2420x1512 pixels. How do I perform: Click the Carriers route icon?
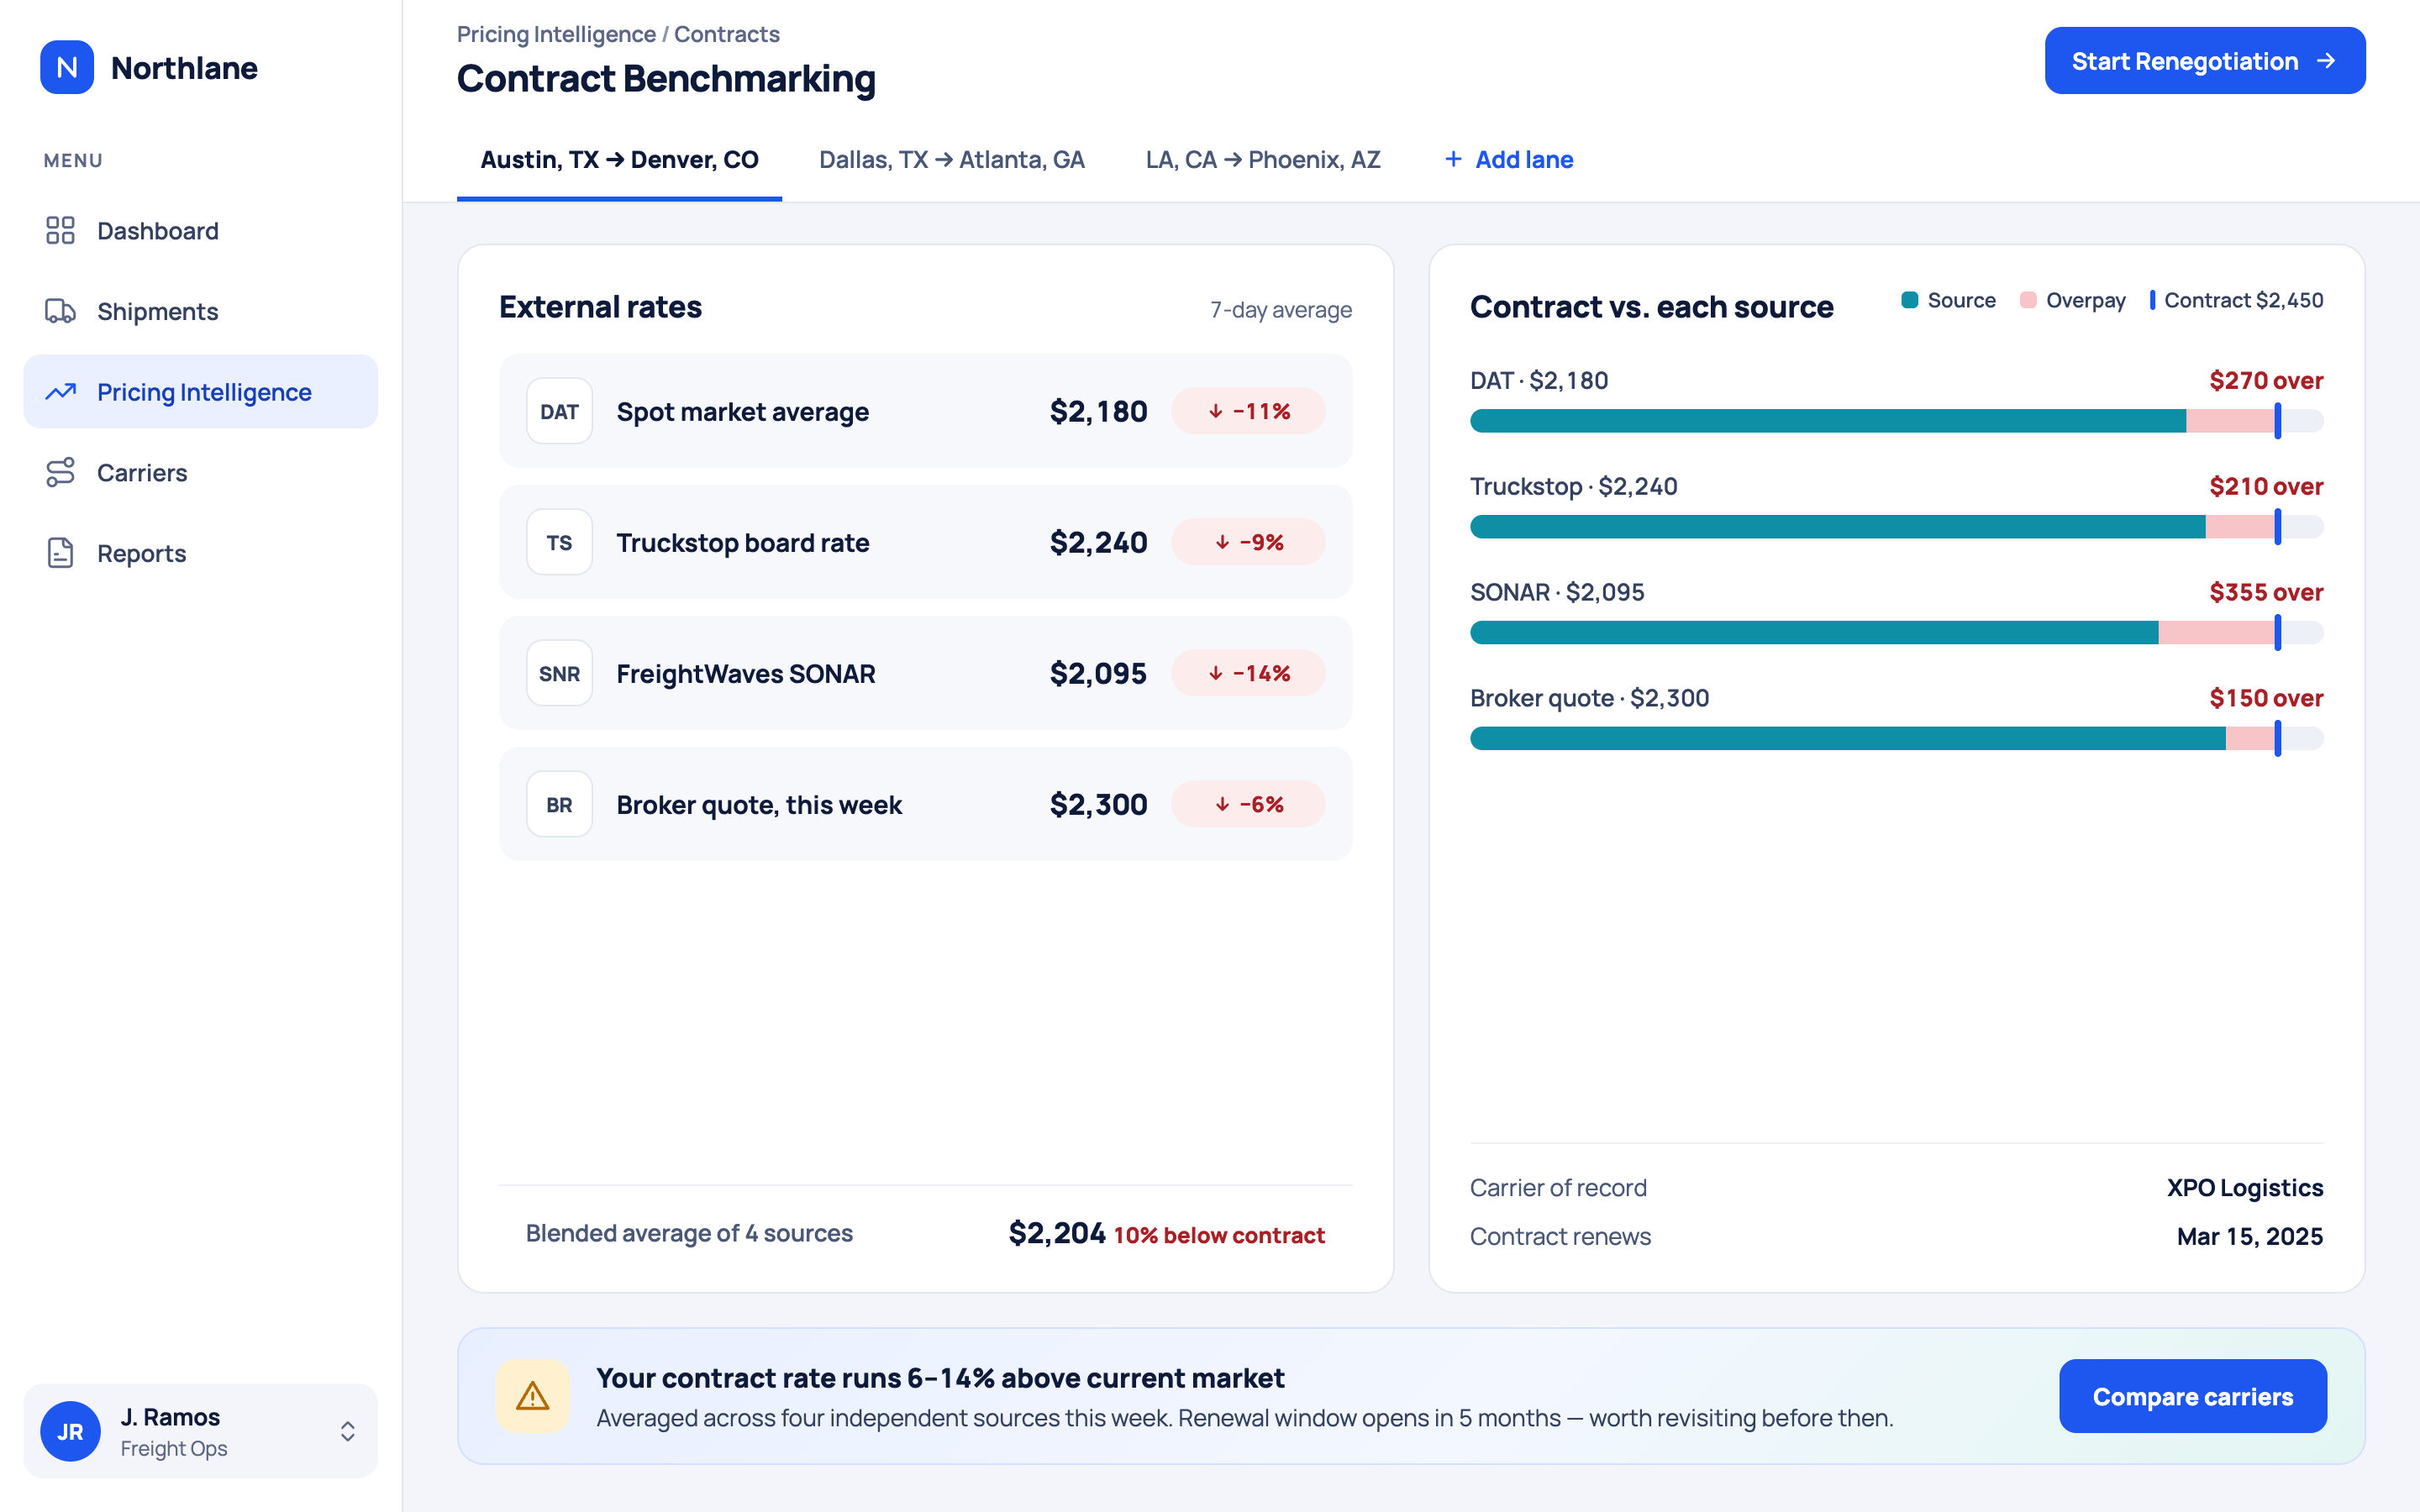[60, 472]
